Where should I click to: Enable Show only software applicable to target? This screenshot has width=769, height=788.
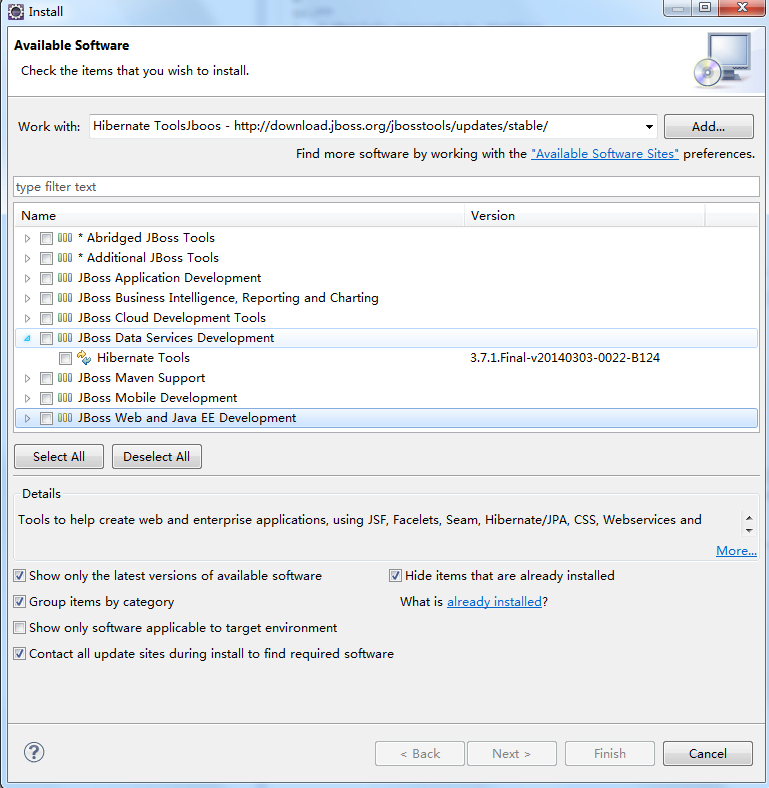[x=20, y=628]
